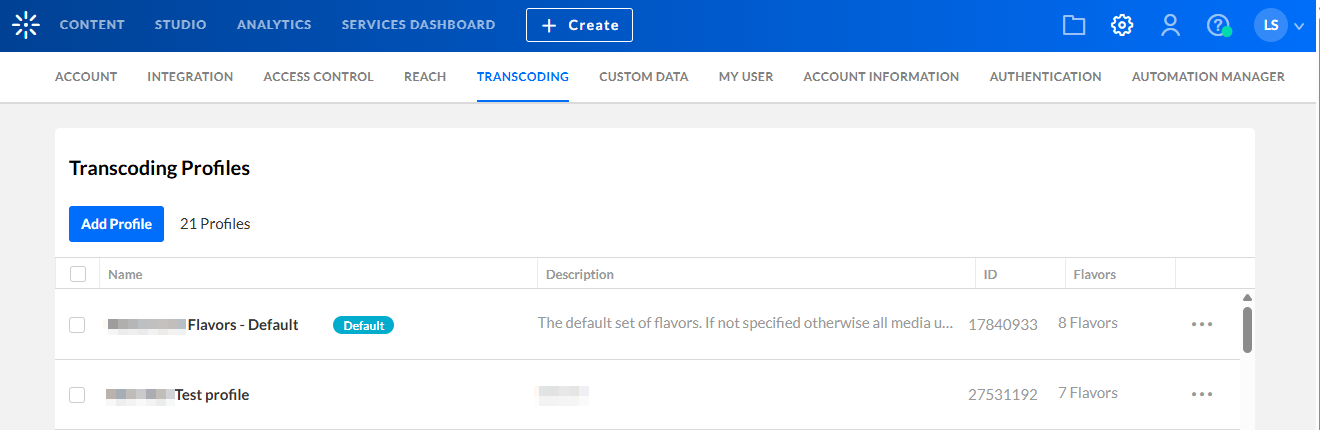Open the folder icon in header
Screen dimensions: 1320x430
point(1074,25)
